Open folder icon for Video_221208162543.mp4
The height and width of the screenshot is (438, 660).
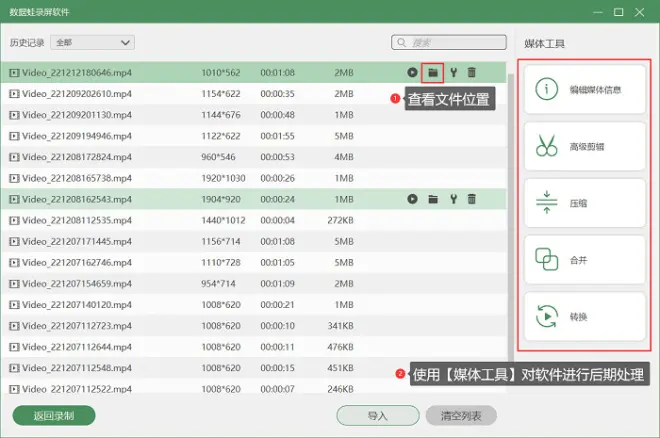click(433, 199)
